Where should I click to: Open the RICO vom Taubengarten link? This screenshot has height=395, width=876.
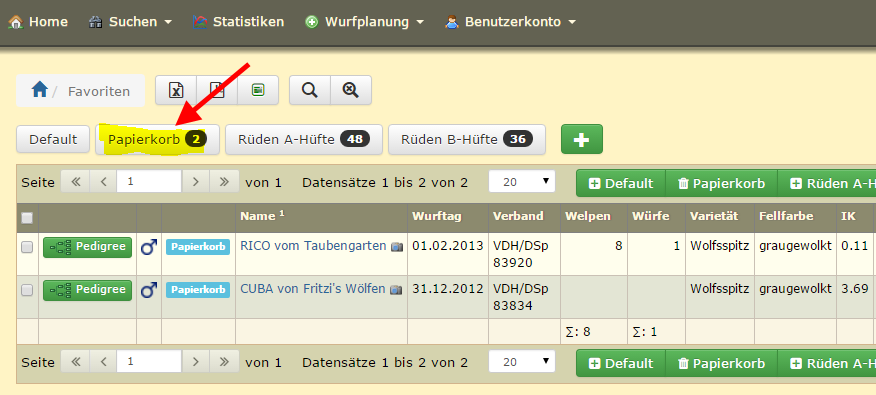(313, 246)
